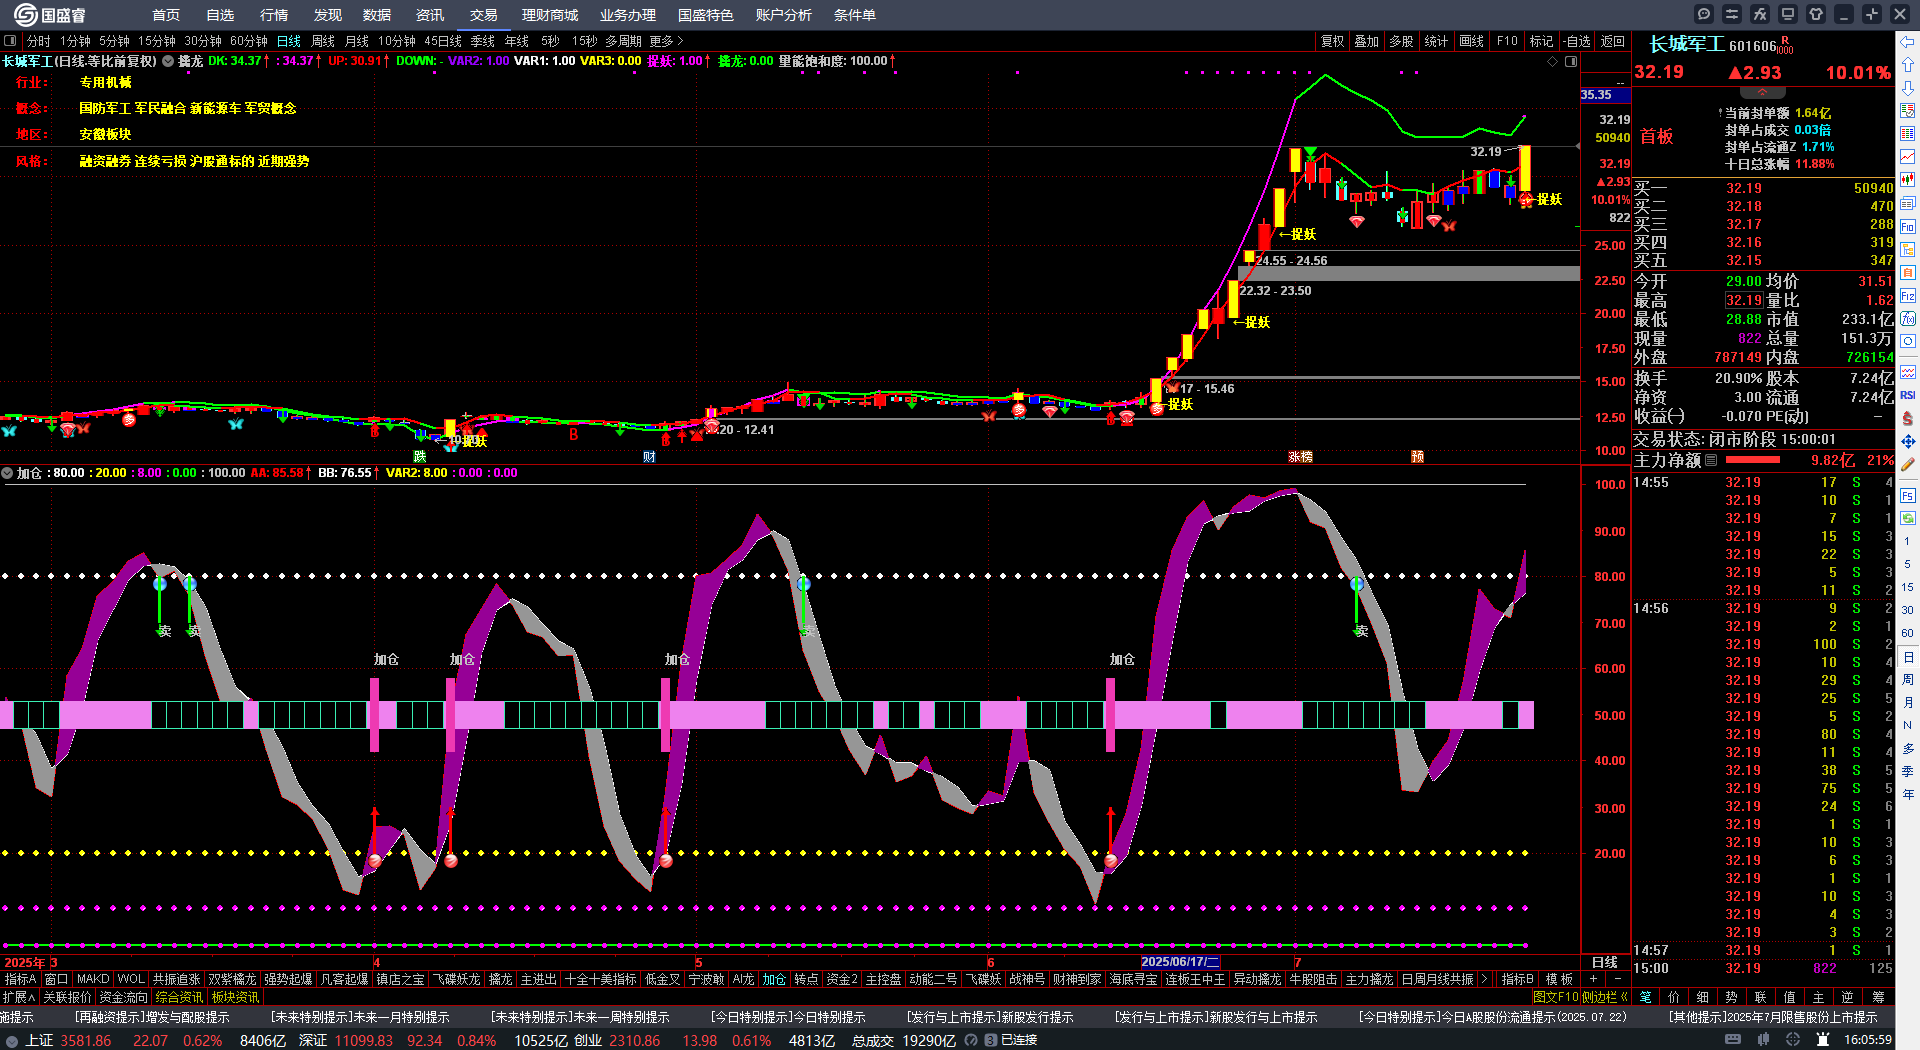This screenshot has width=1920, height=1050.
Task: Click the diamond icon at chart top right
Action: pos(1553,61)
